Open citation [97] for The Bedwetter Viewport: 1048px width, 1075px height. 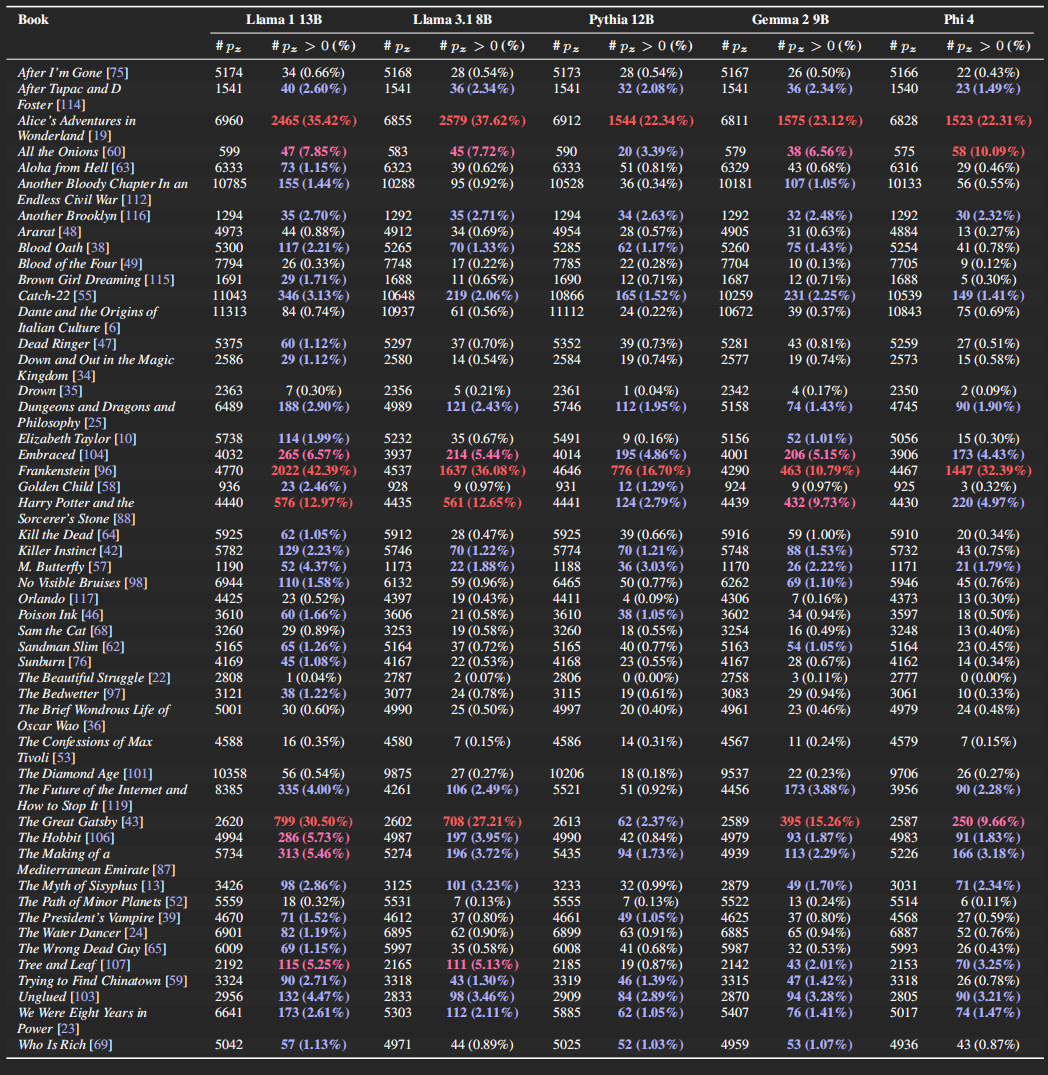coord(114,694)
